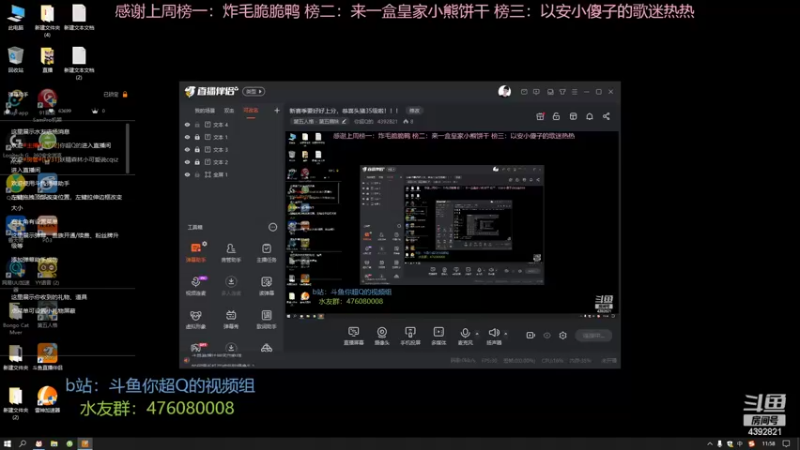Viewport: 800px width, 450px height.
Task: Click the 已锁定 lock icon on desktop overlay
Action: coord(125,94)
